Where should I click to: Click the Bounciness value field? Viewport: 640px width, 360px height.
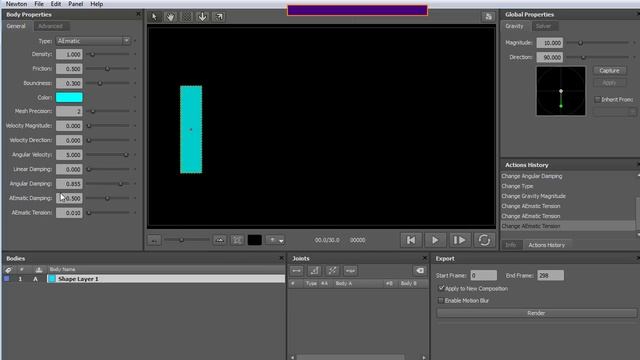click(69, 83)
